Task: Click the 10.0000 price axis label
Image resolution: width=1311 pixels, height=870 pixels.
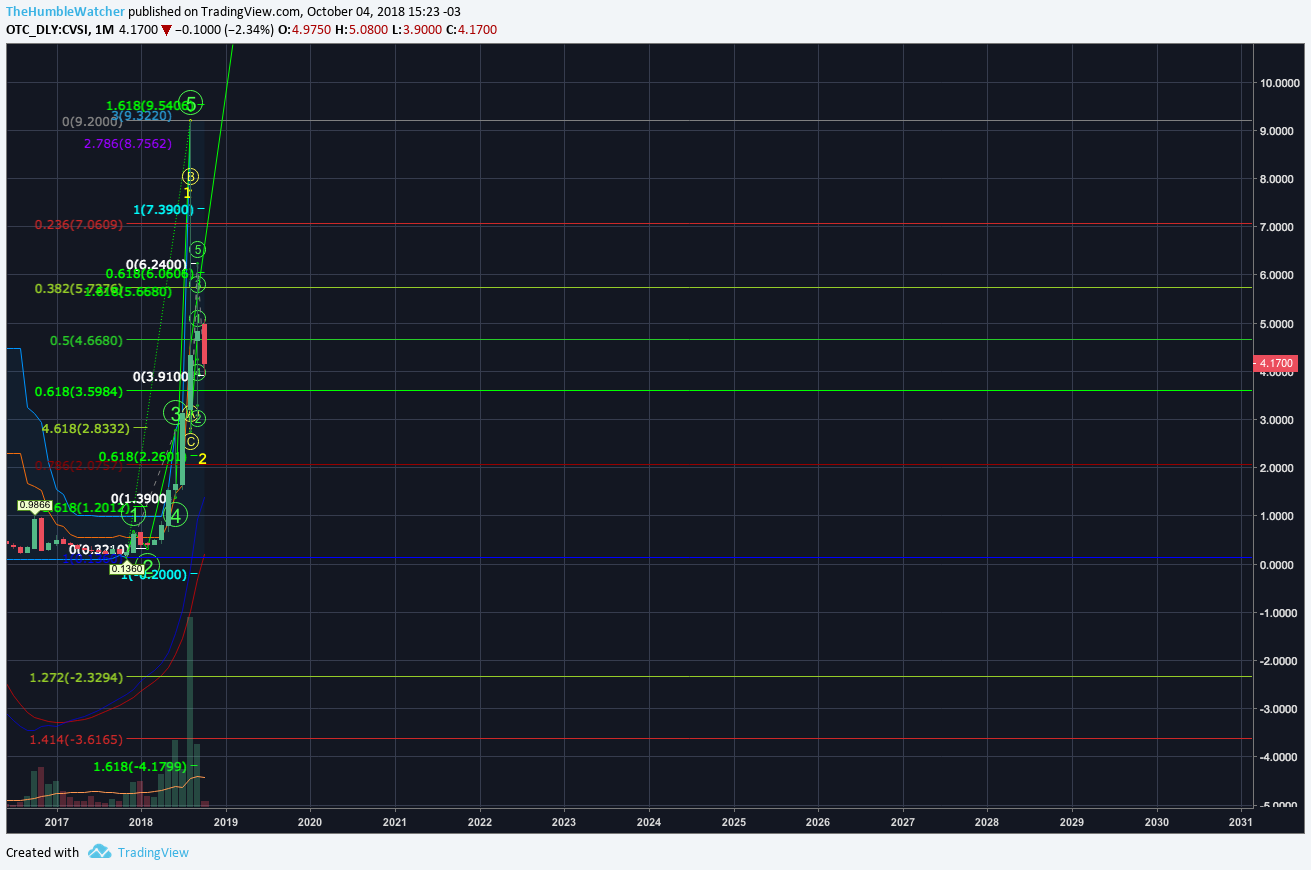Action: coord(1279,83)
